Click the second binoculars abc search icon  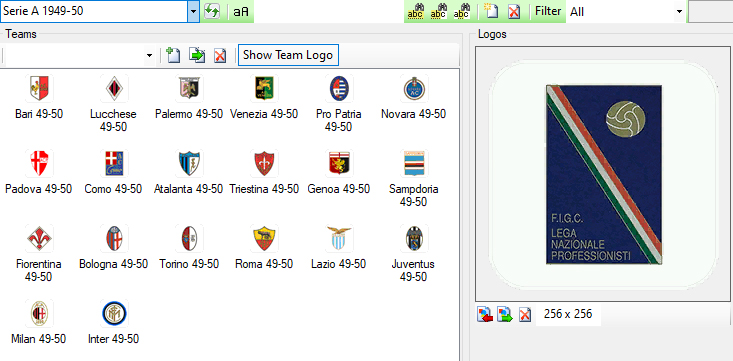(438, 12)
